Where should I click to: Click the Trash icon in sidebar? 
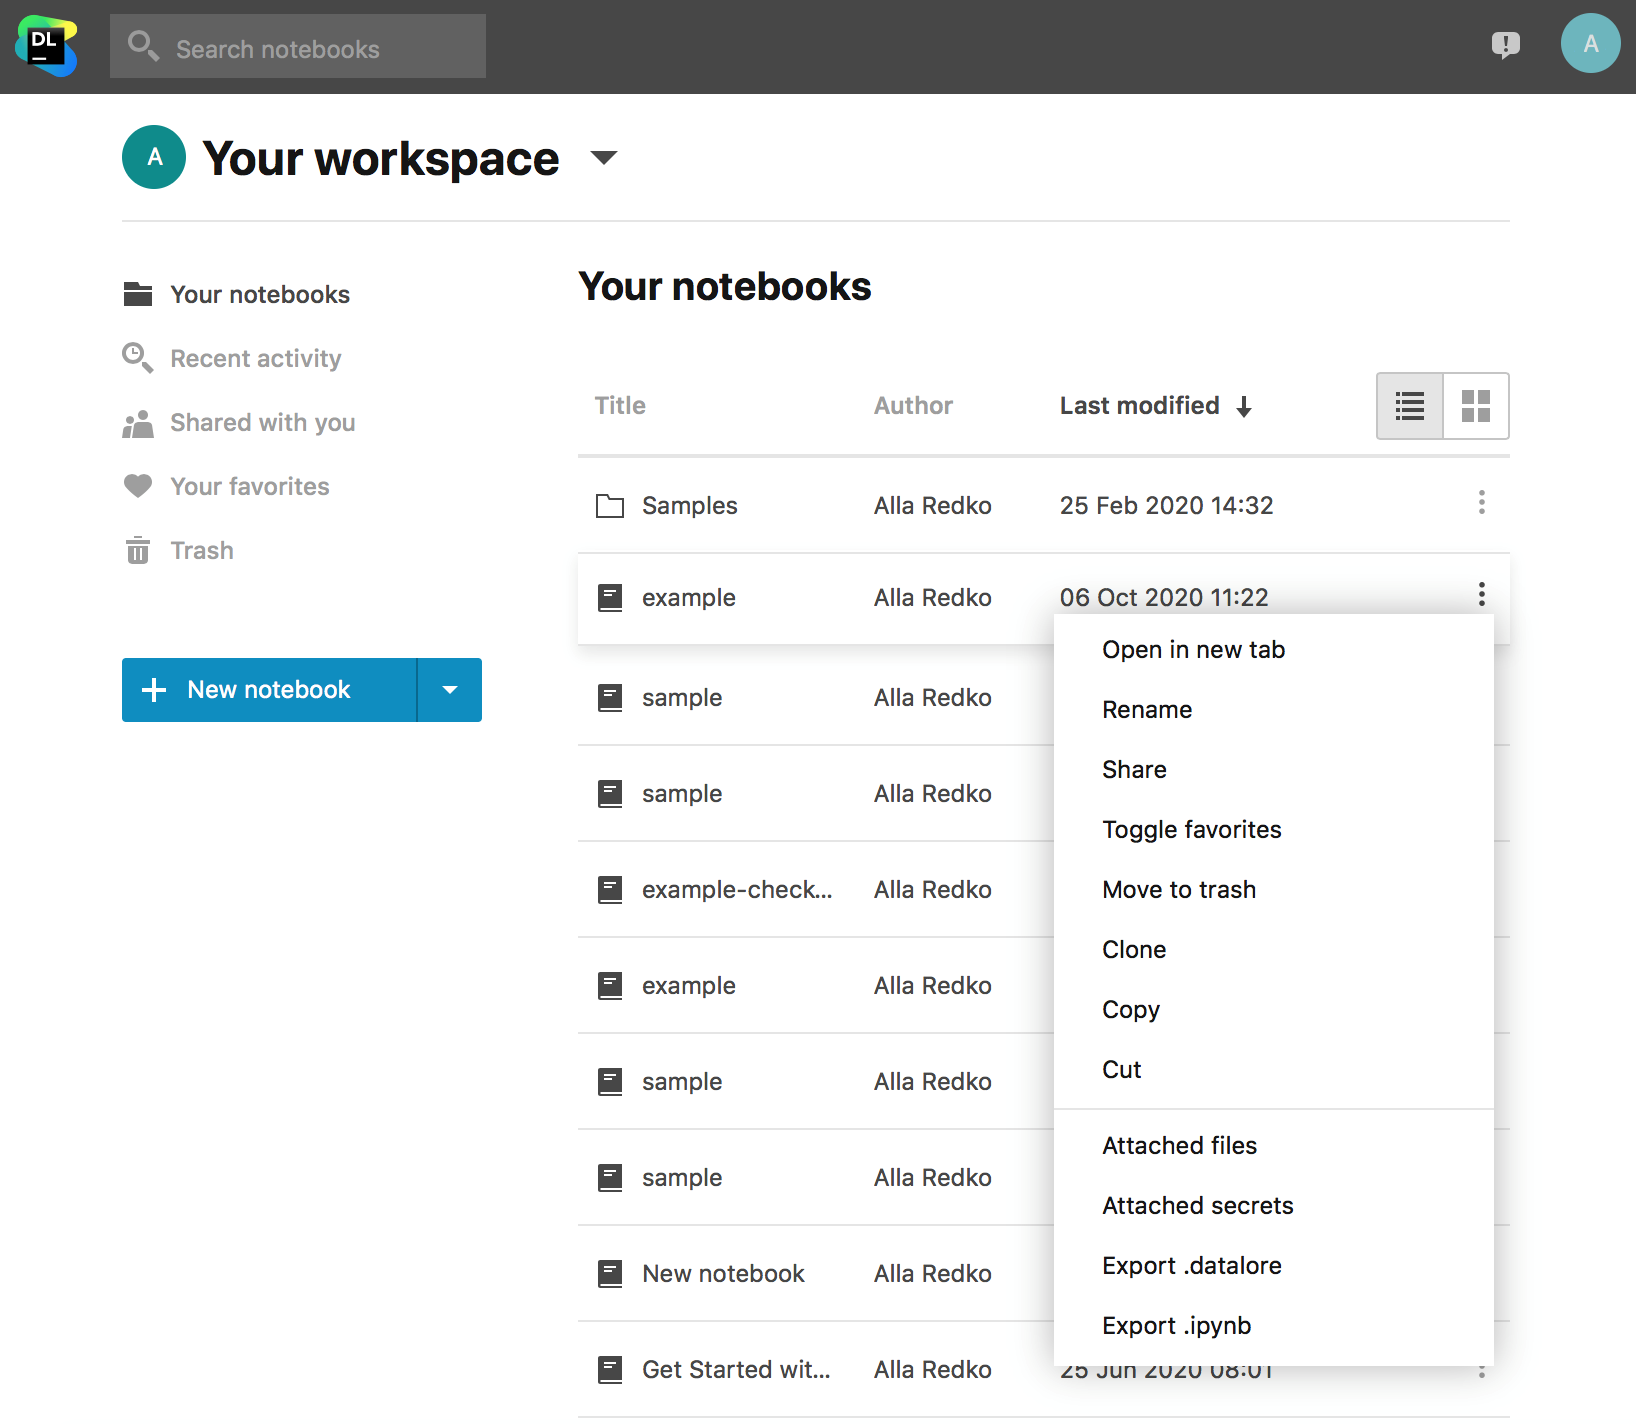tap(138, 551)
